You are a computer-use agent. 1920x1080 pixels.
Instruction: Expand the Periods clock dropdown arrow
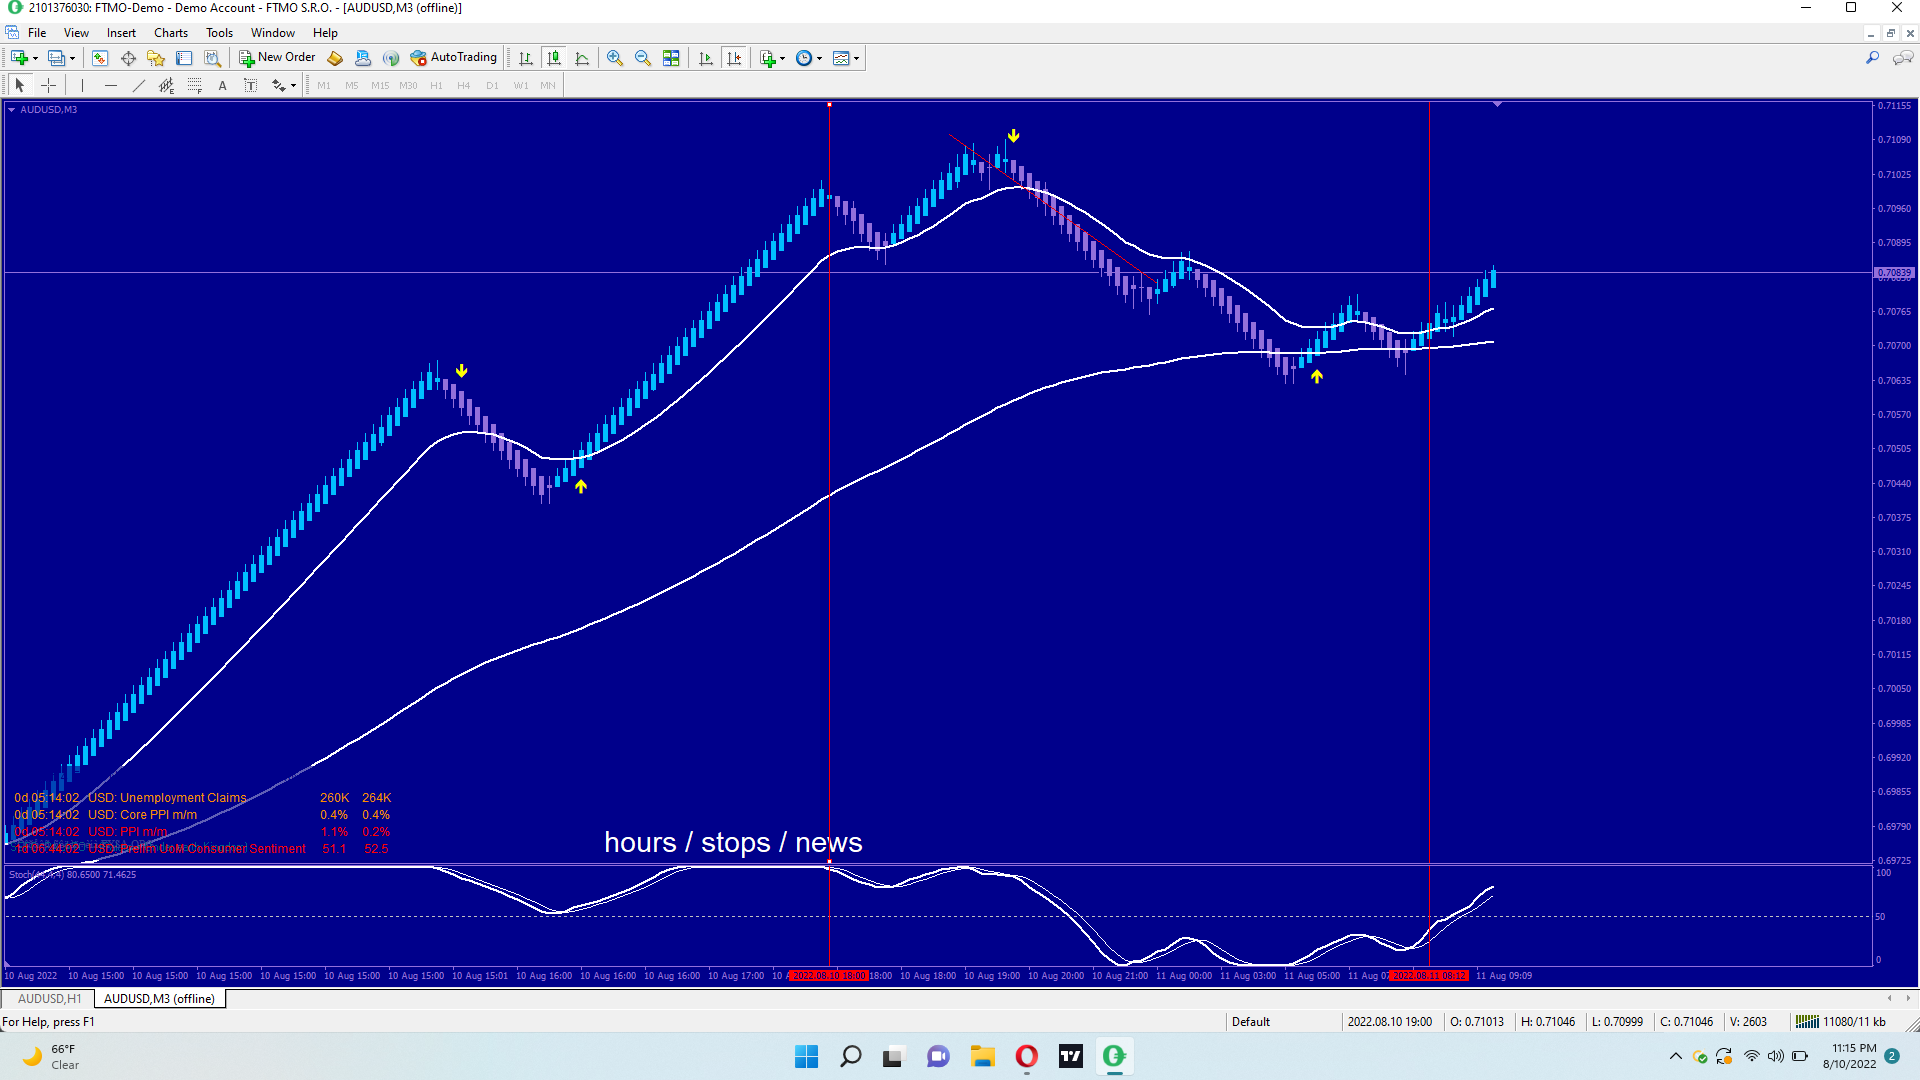point(820,59)
